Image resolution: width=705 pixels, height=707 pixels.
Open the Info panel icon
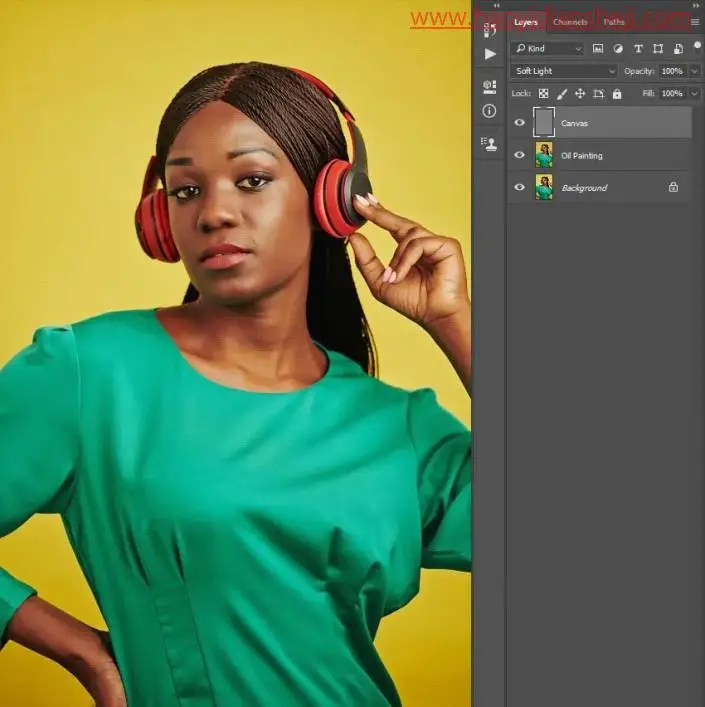pyautogui.click(x=489, y=111)
